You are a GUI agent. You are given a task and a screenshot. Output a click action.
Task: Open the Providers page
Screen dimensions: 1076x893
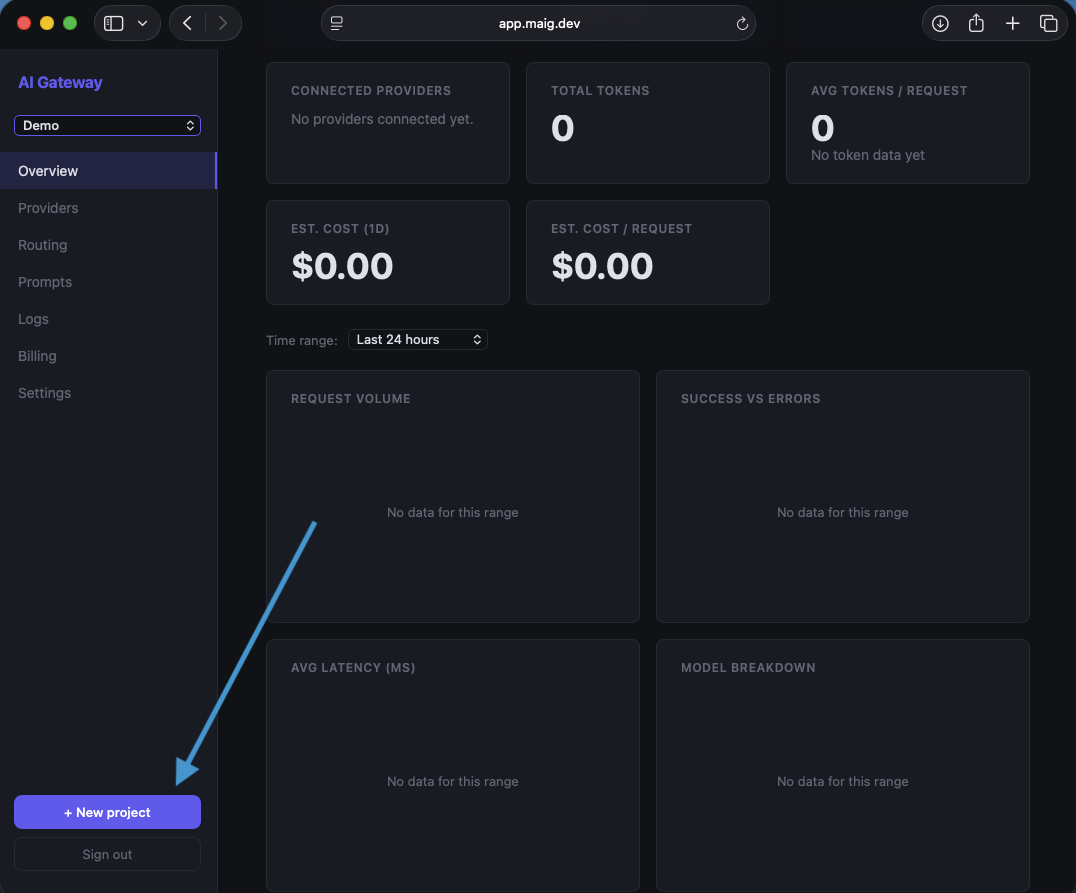tap(48, 208)
